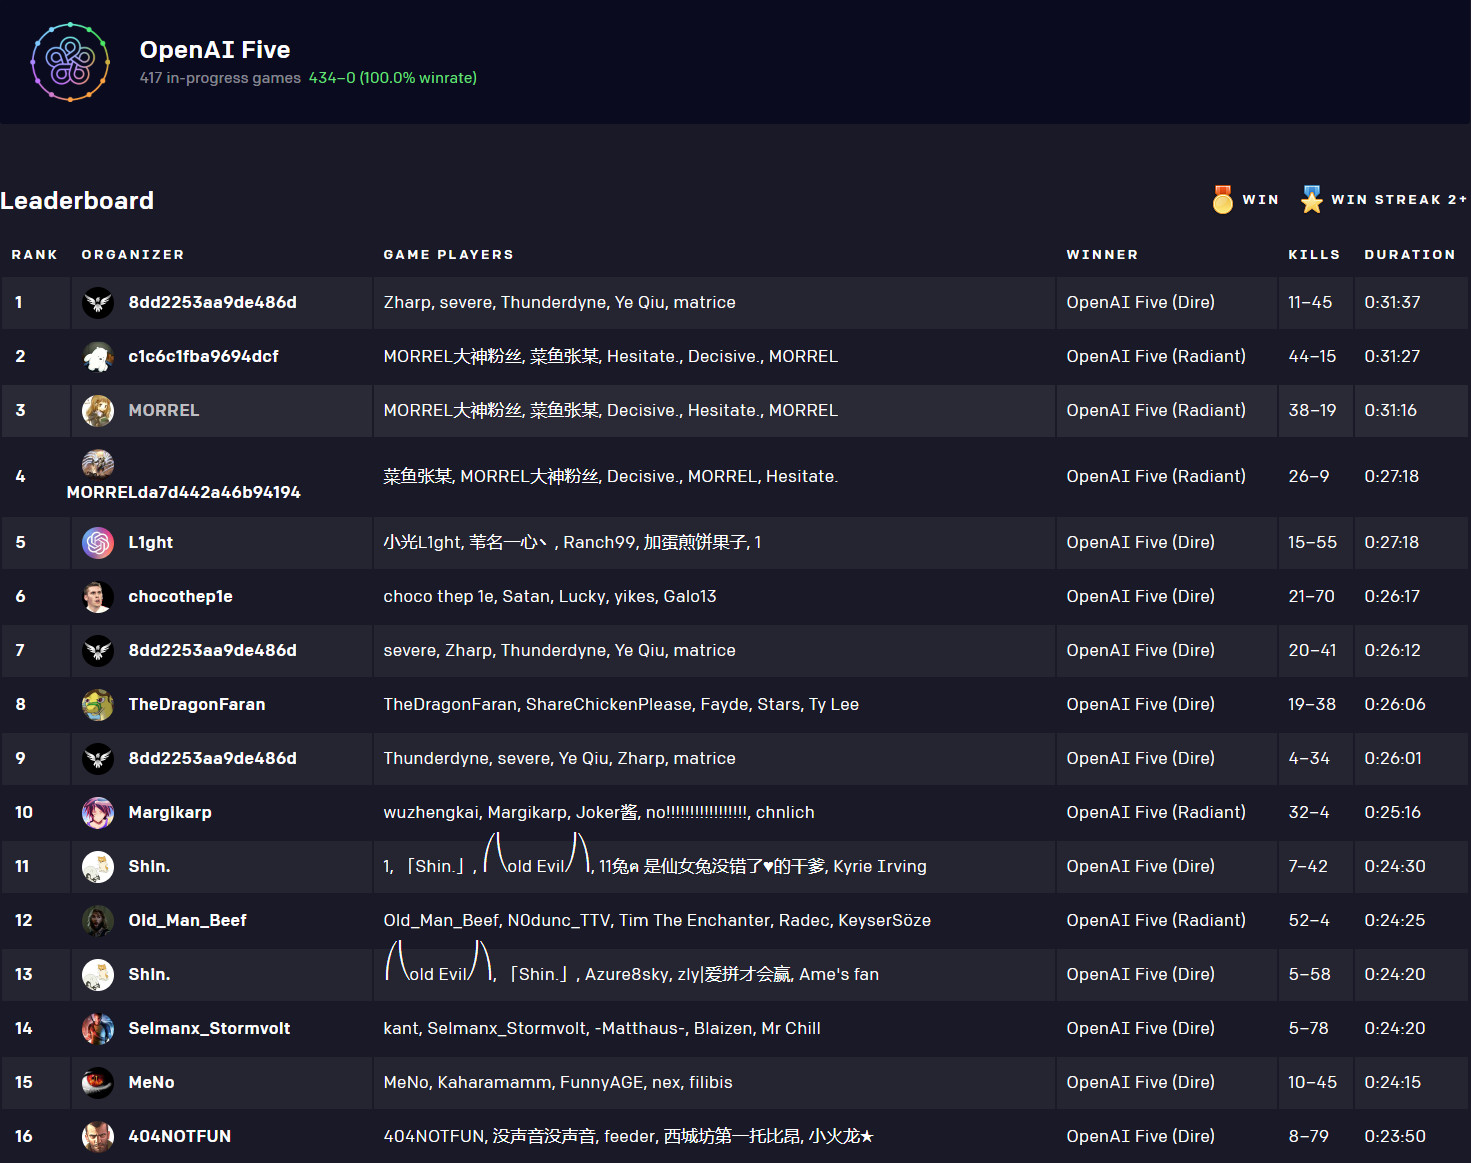Click the gold Win medal icon
Image resolution: width=1471 pixels, height=1163 pixels.
click(1222, 200)
